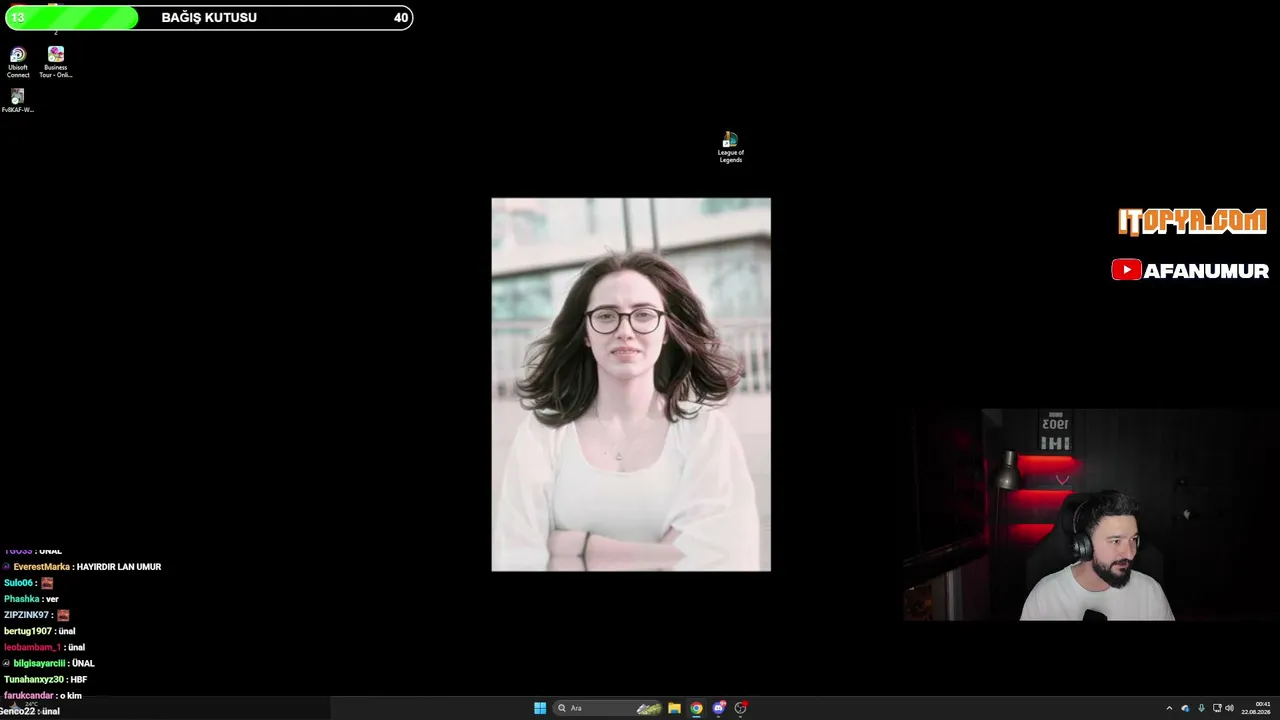
Task: Click the emote in Sulo06's chat message
Action: click(47, 583)
